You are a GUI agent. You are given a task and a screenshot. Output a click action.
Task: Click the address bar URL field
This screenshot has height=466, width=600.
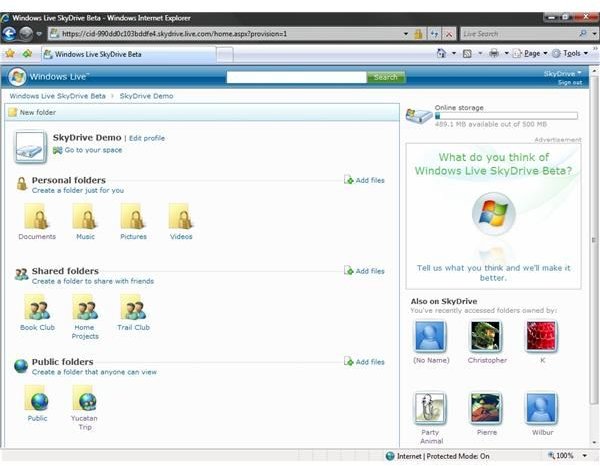point(226,34)
